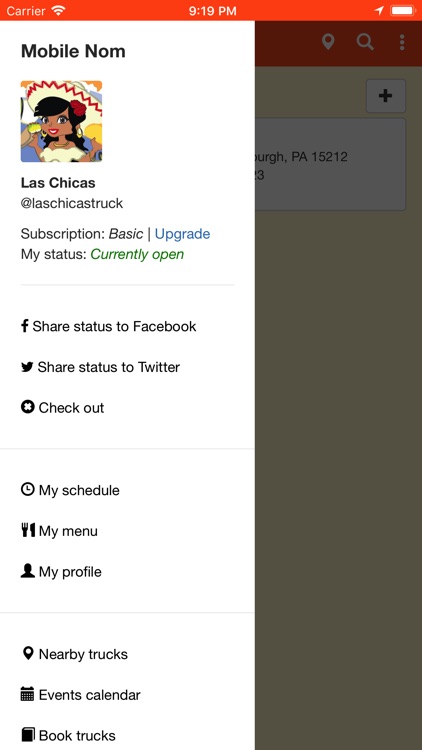Tap Share status to Facebook text

(x=114, y=326)
